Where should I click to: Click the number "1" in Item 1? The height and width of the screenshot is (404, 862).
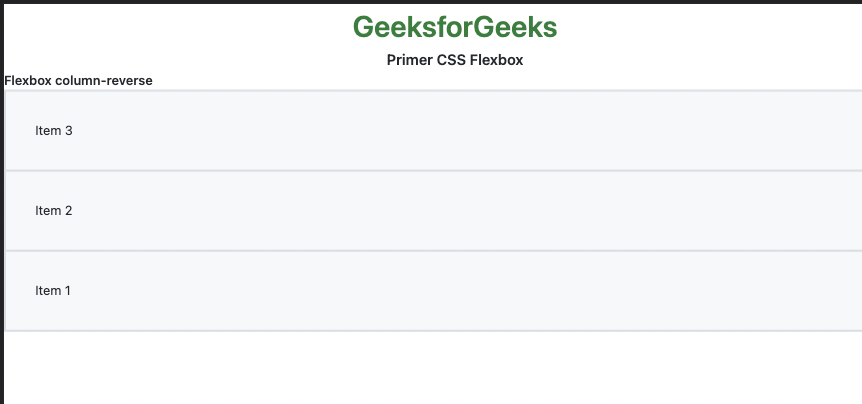tap(67, 291)
